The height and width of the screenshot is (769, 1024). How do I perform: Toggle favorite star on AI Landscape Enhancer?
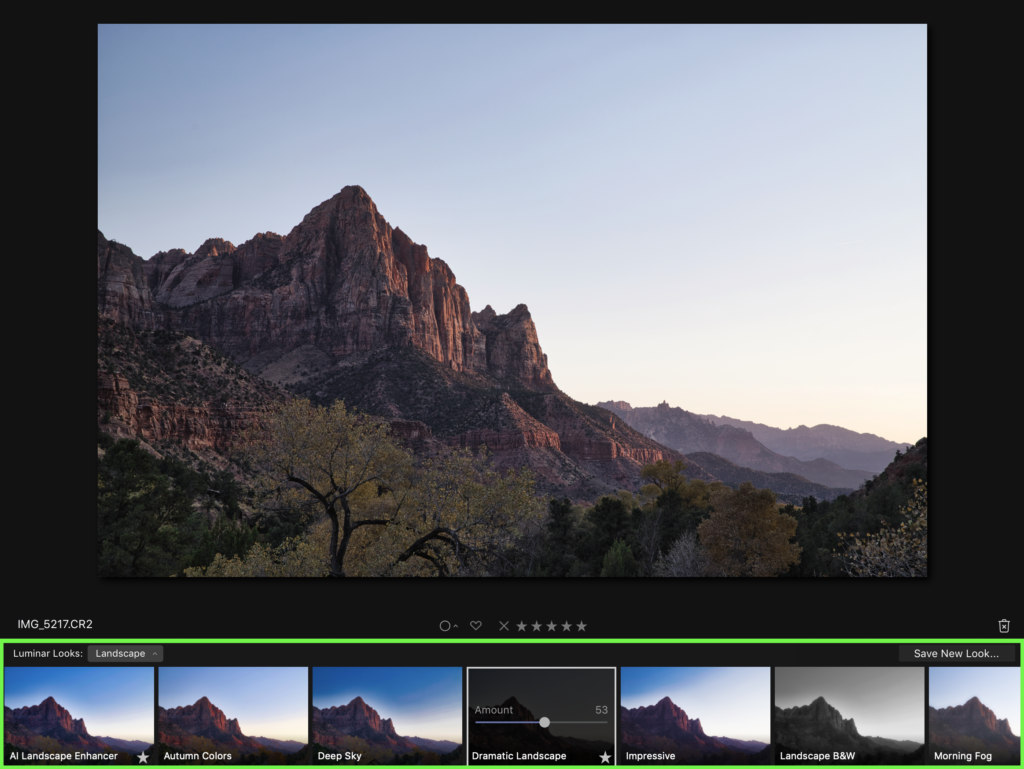[143, 757]
